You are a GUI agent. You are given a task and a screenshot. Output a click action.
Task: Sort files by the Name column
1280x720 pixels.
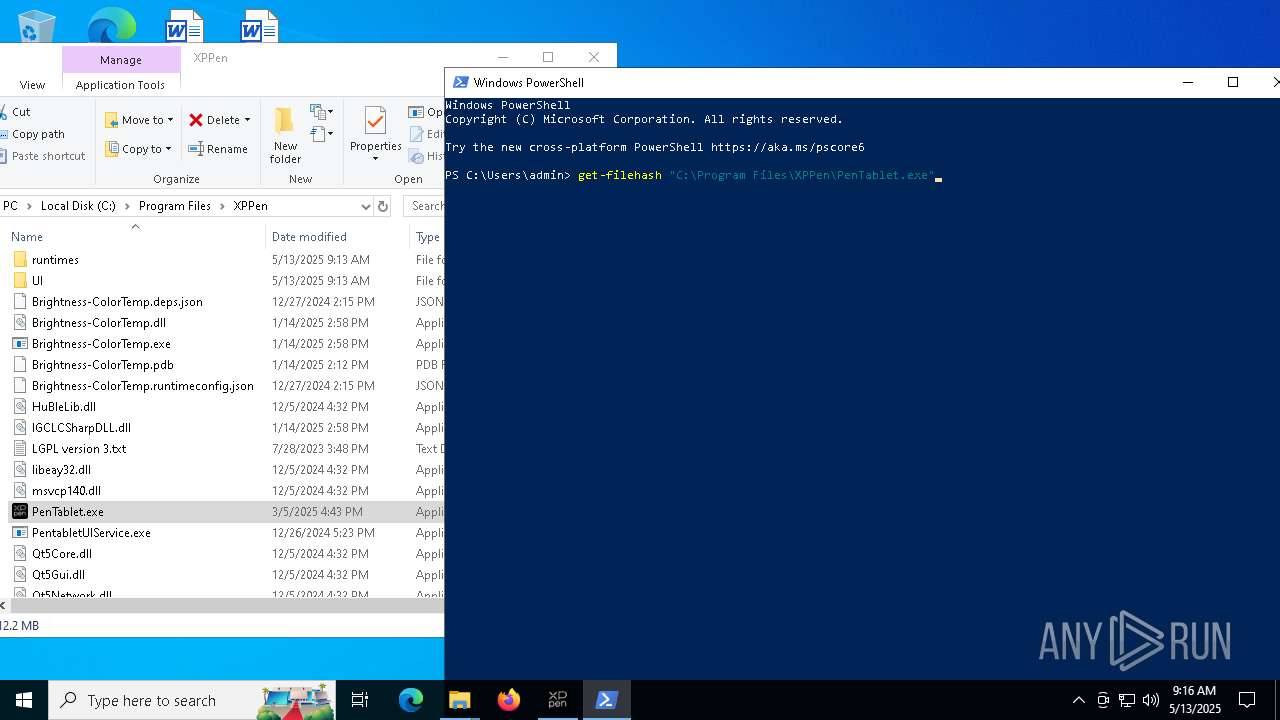[27, 237]
